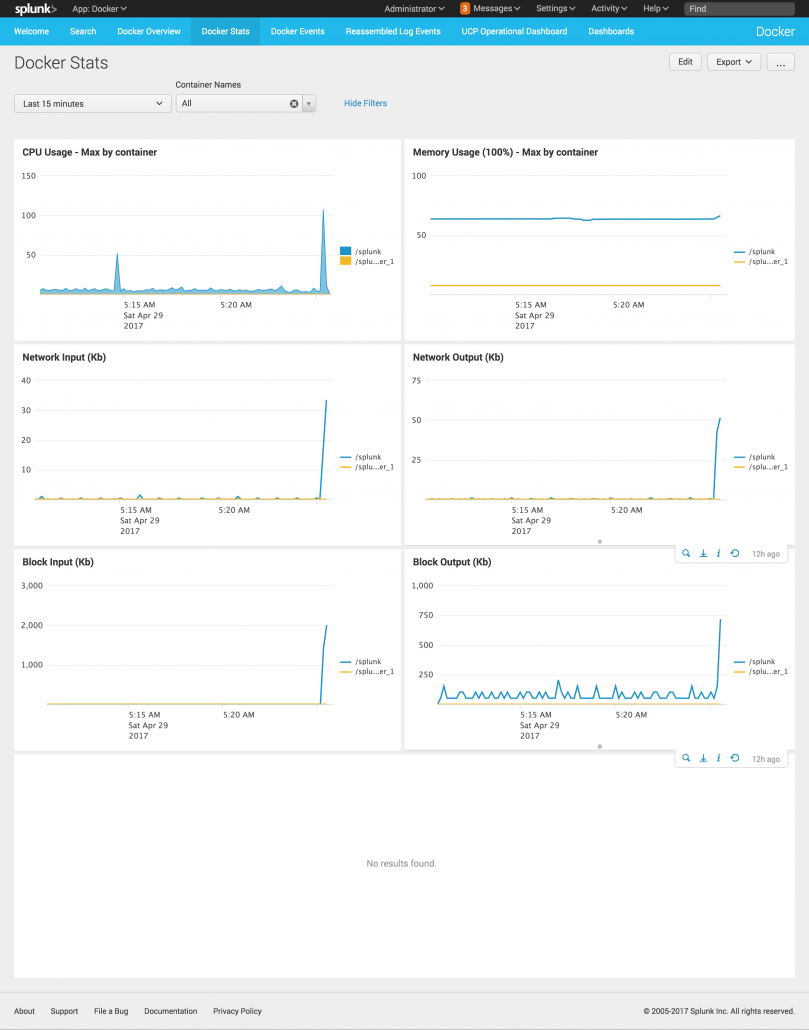This screenshot has height=1030, width=809.
Task: Click the search icon above Block Output title
Action: point(686,553)
